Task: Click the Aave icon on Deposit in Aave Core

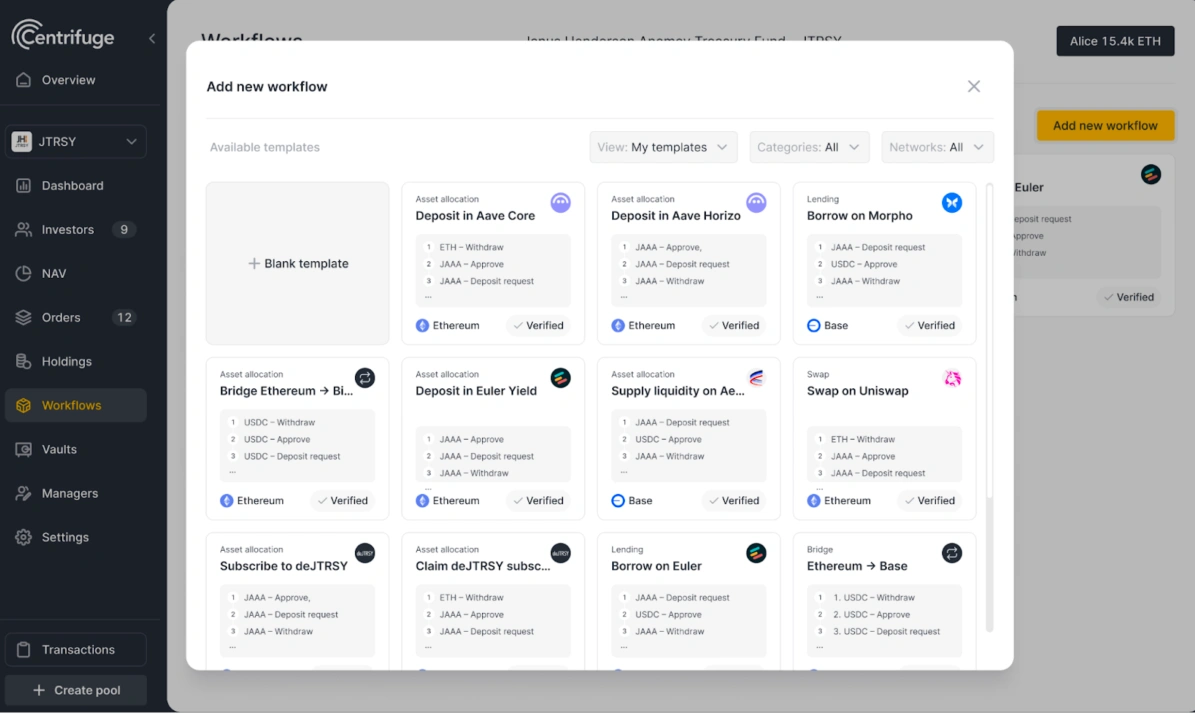Action: [x=560, y=202]
